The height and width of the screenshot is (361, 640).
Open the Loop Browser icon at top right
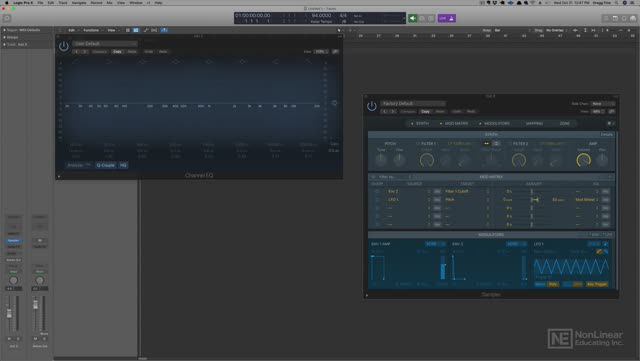624,18
